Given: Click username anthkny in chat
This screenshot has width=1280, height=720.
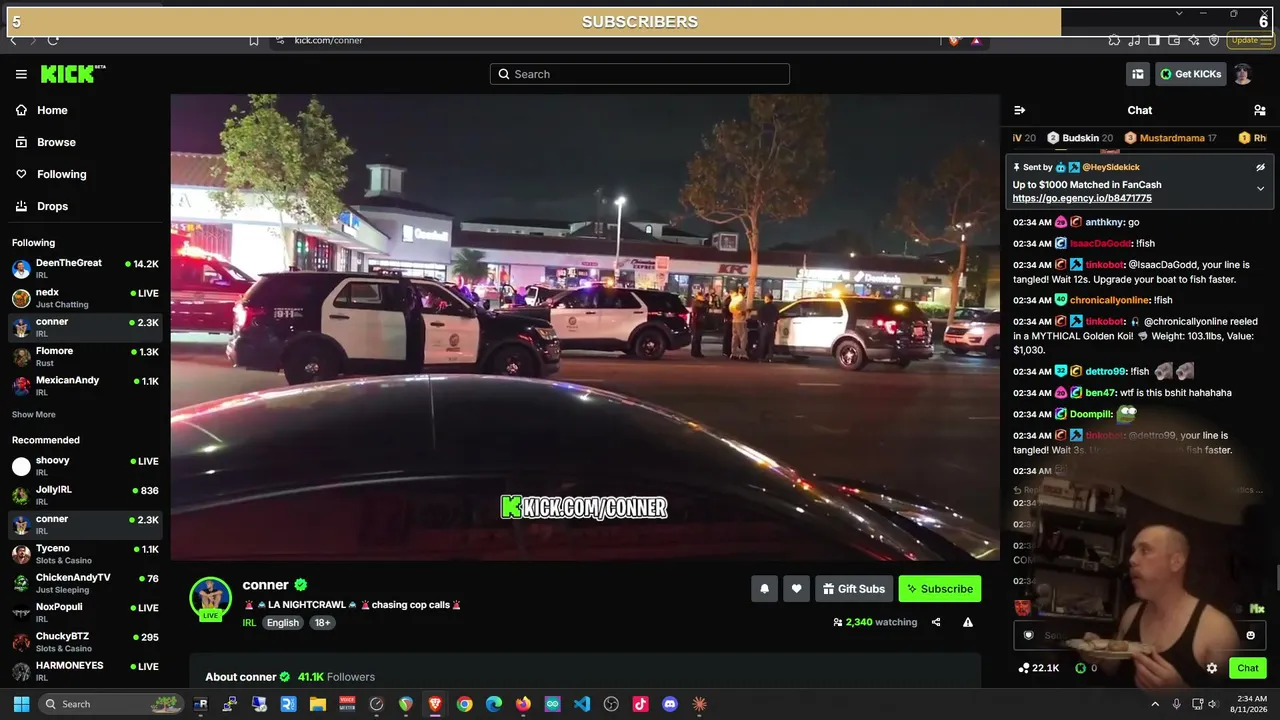Looking at the screenshot, I should coord(1104,222).
